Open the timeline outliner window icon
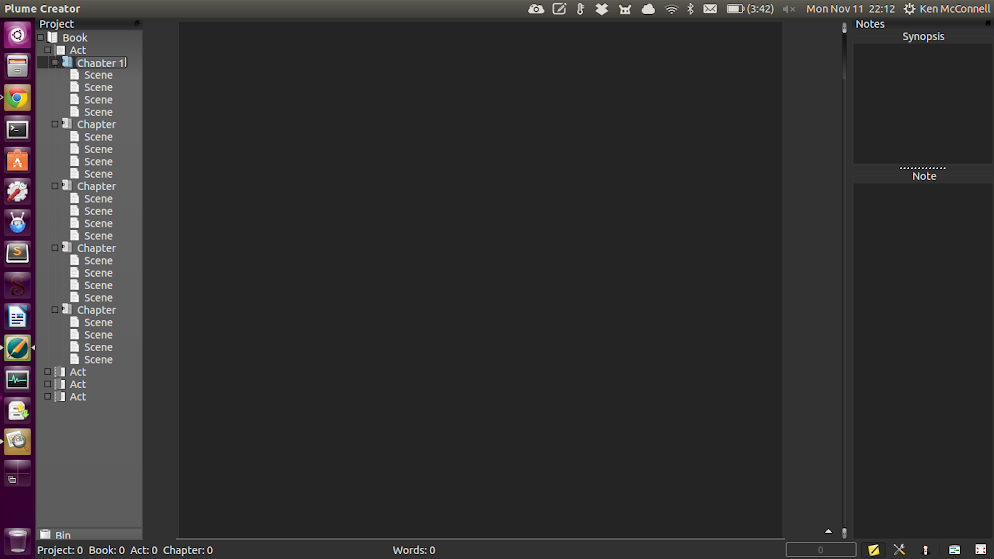This screenshot has height=559, width=994. [x=954, y=549]
